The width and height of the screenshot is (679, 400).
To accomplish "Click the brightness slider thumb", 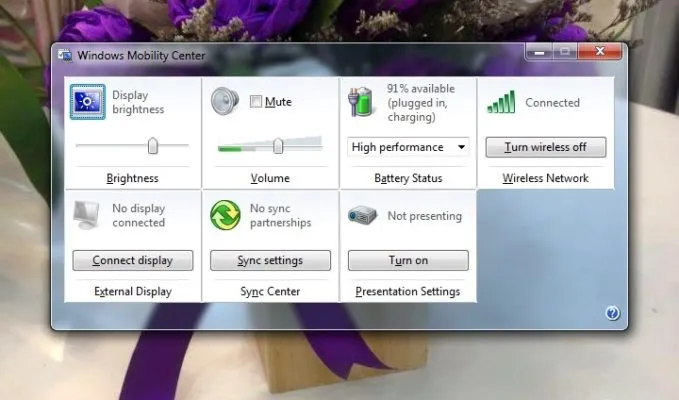I will (x=152, y=146).
